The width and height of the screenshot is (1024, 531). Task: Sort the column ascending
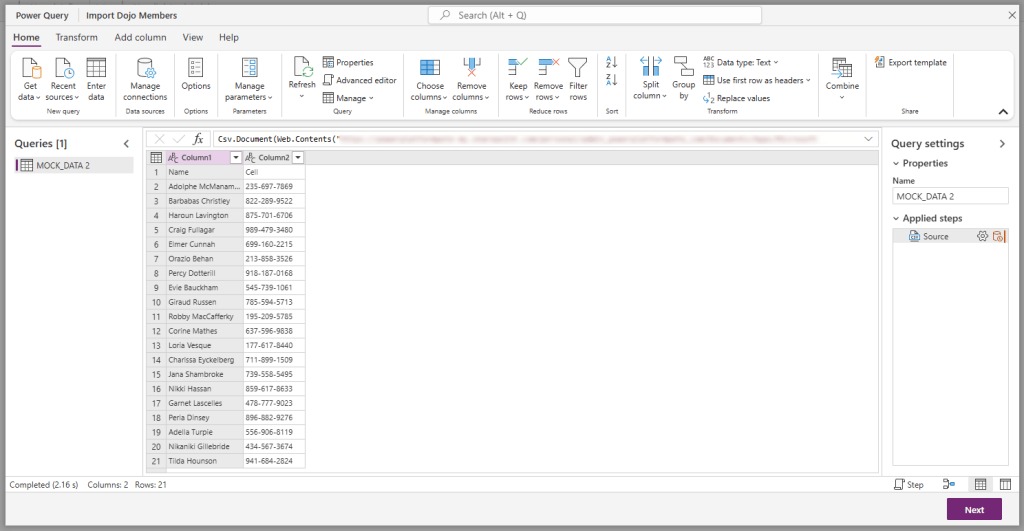pos(612,63)
